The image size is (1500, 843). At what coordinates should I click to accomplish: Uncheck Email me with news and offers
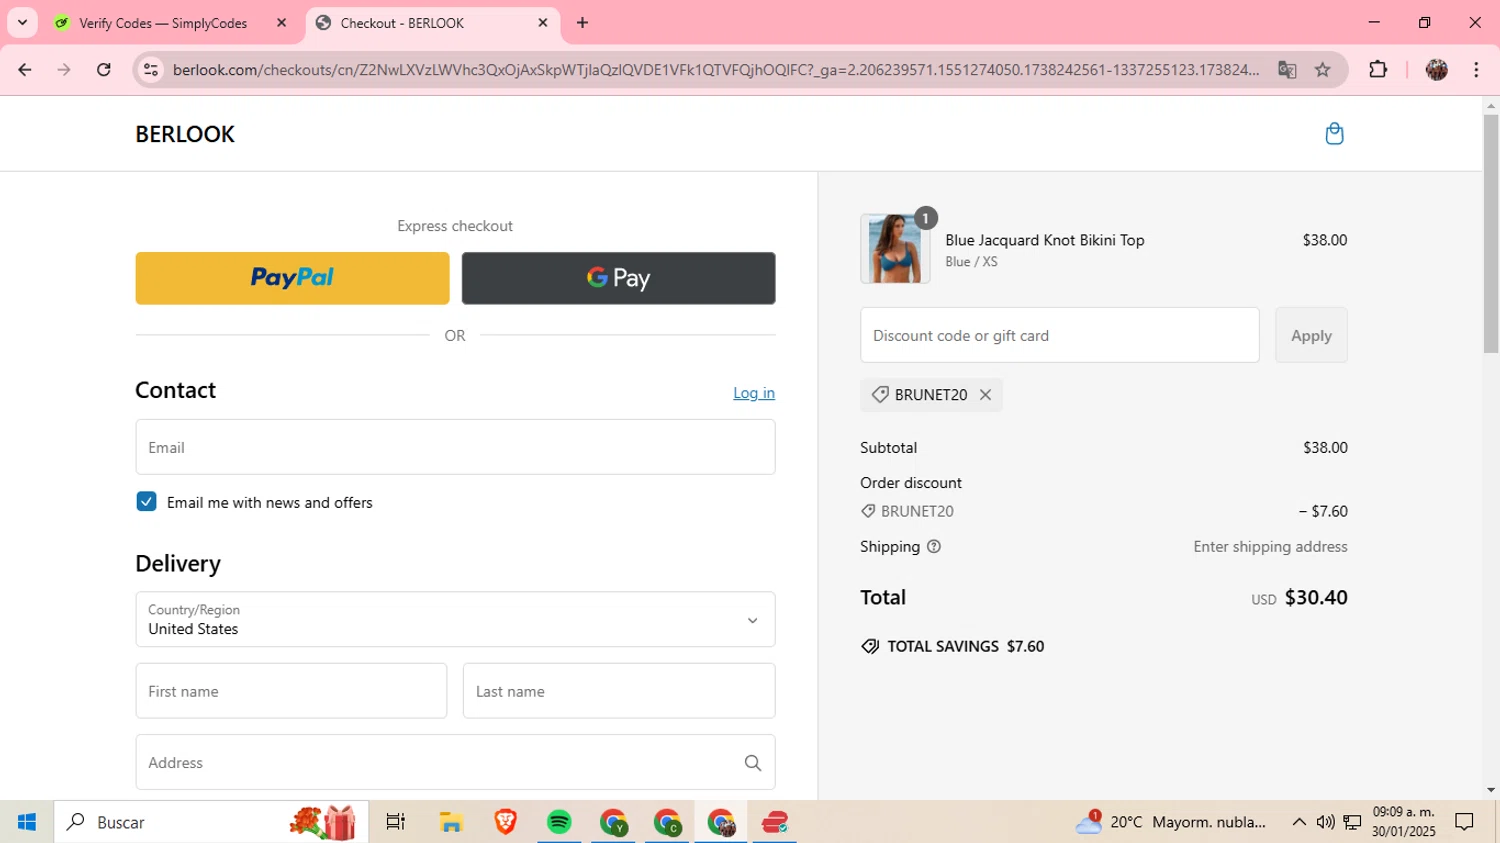pyautogui.click(x=146, y=502)
